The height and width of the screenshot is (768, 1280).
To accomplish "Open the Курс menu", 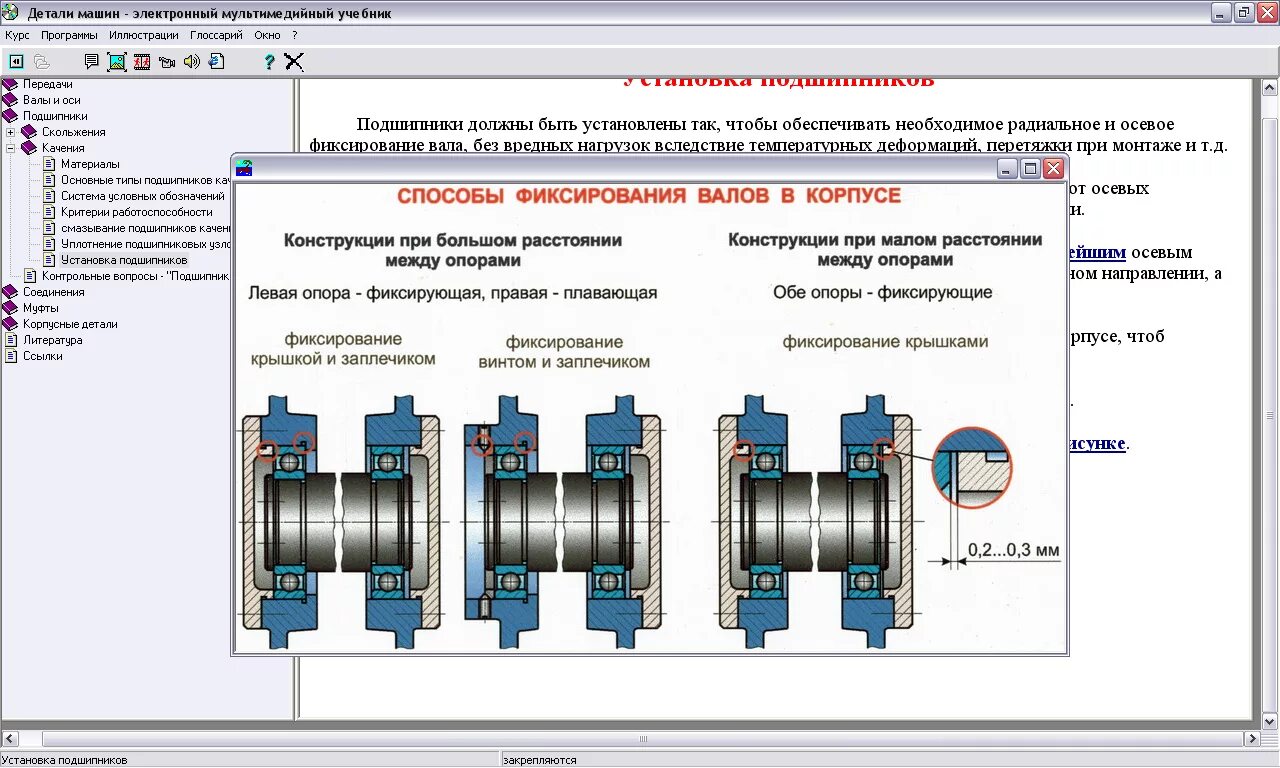I will click(17, 35).
